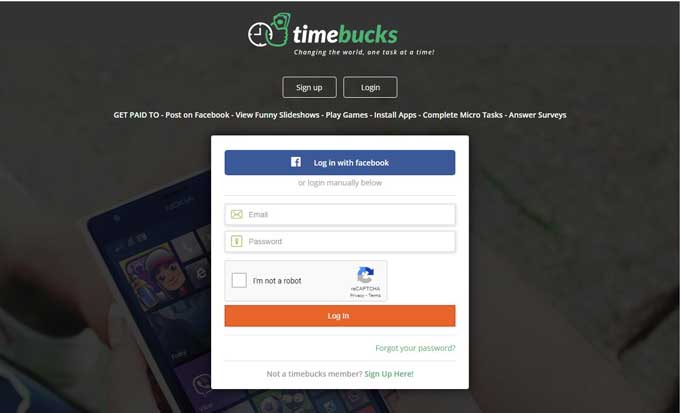Follow the "Sign Up Here!" link
This screenshot has height=413, width=680.
389,374
